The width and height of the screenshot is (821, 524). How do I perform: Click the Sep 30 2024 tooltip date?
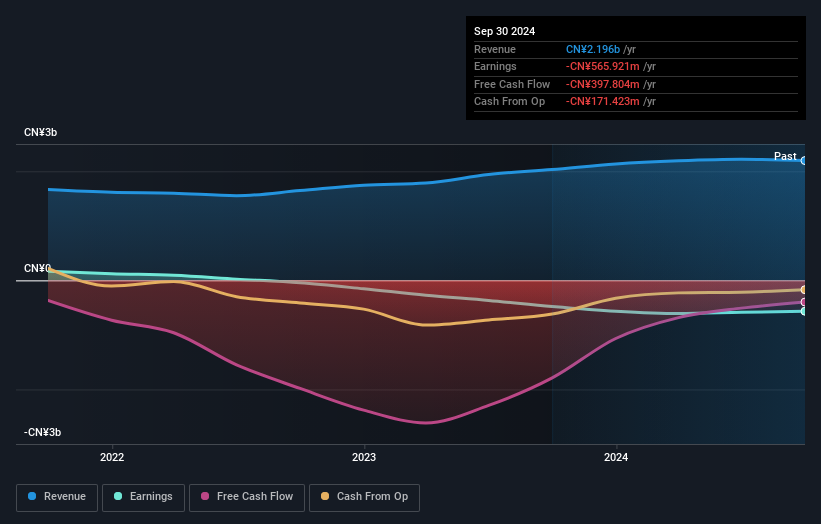[x=504, y=31]
